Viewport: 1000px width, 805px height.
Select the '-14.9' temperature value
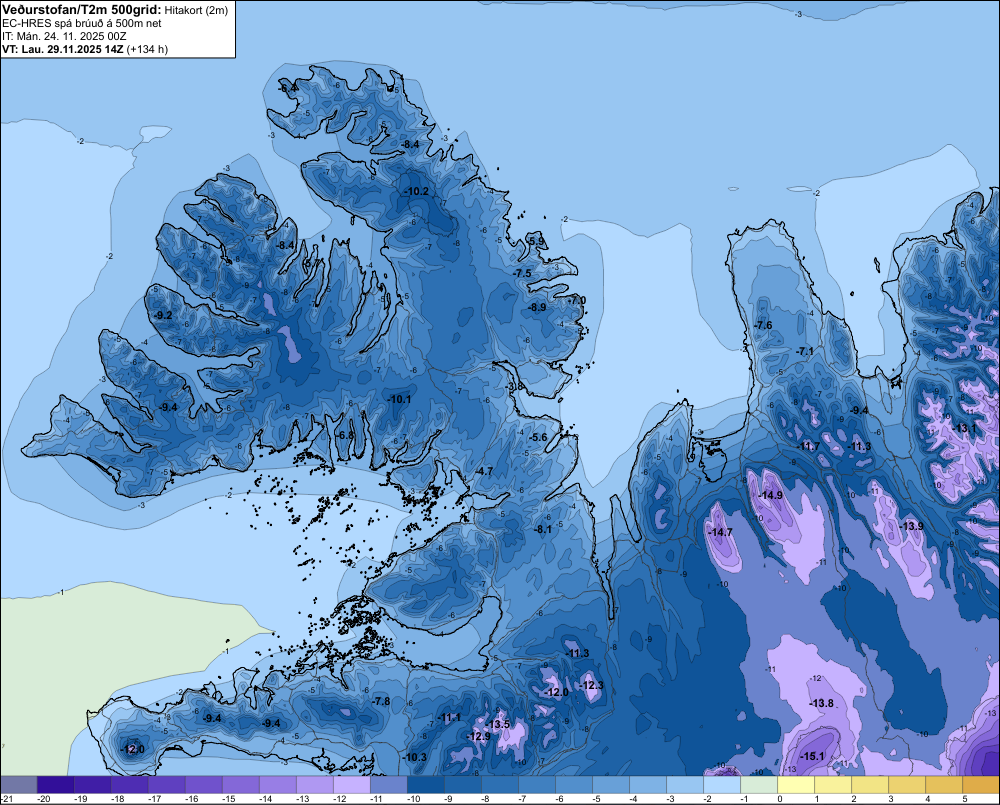(x=770, y=496)
